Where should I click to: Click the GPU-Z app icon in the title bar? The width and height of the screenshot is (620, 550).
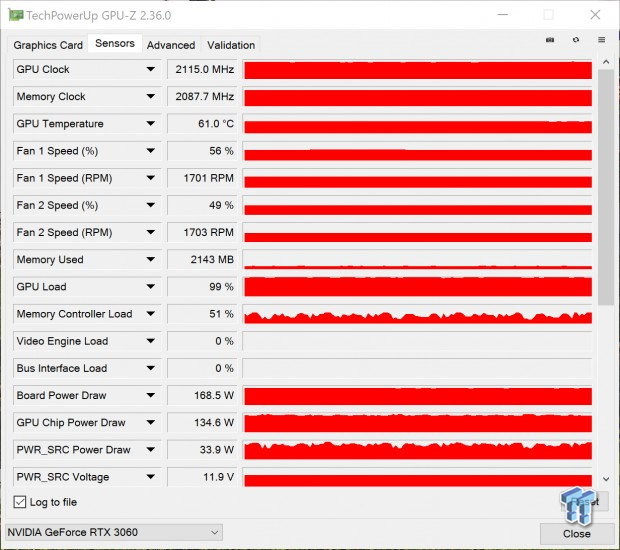(x=16, y=15)
